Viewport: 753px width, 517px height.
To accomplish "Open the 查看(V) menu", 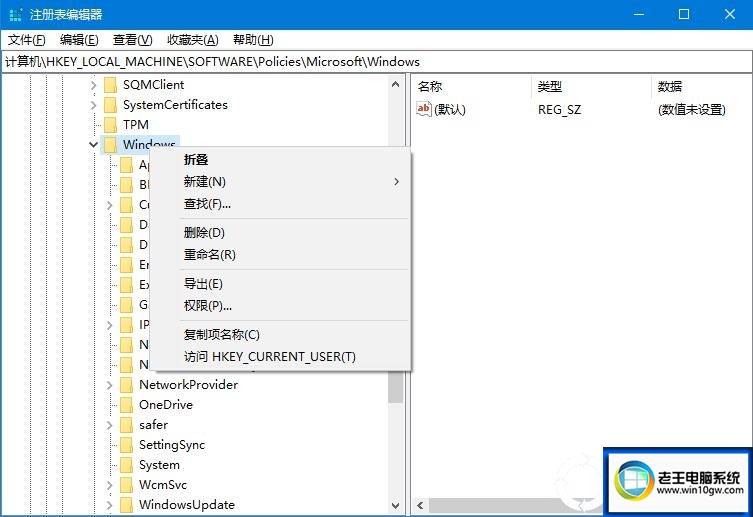I will [x=133, y=40].
